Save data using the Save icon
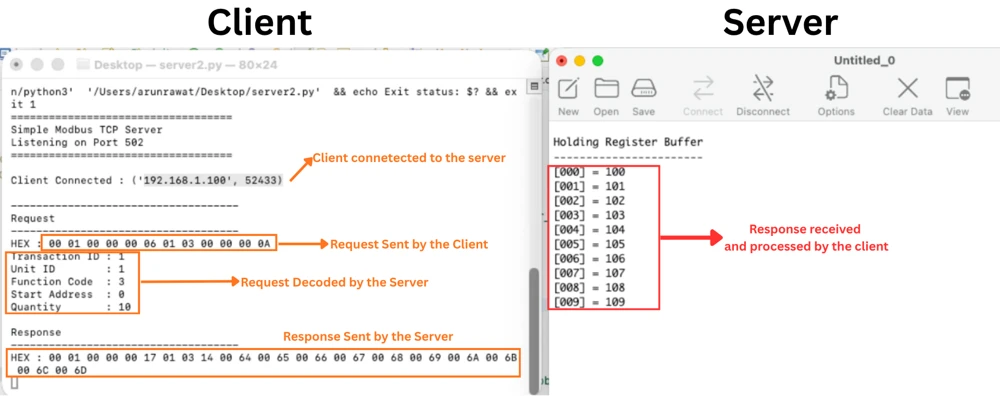 tap(643, 88)
